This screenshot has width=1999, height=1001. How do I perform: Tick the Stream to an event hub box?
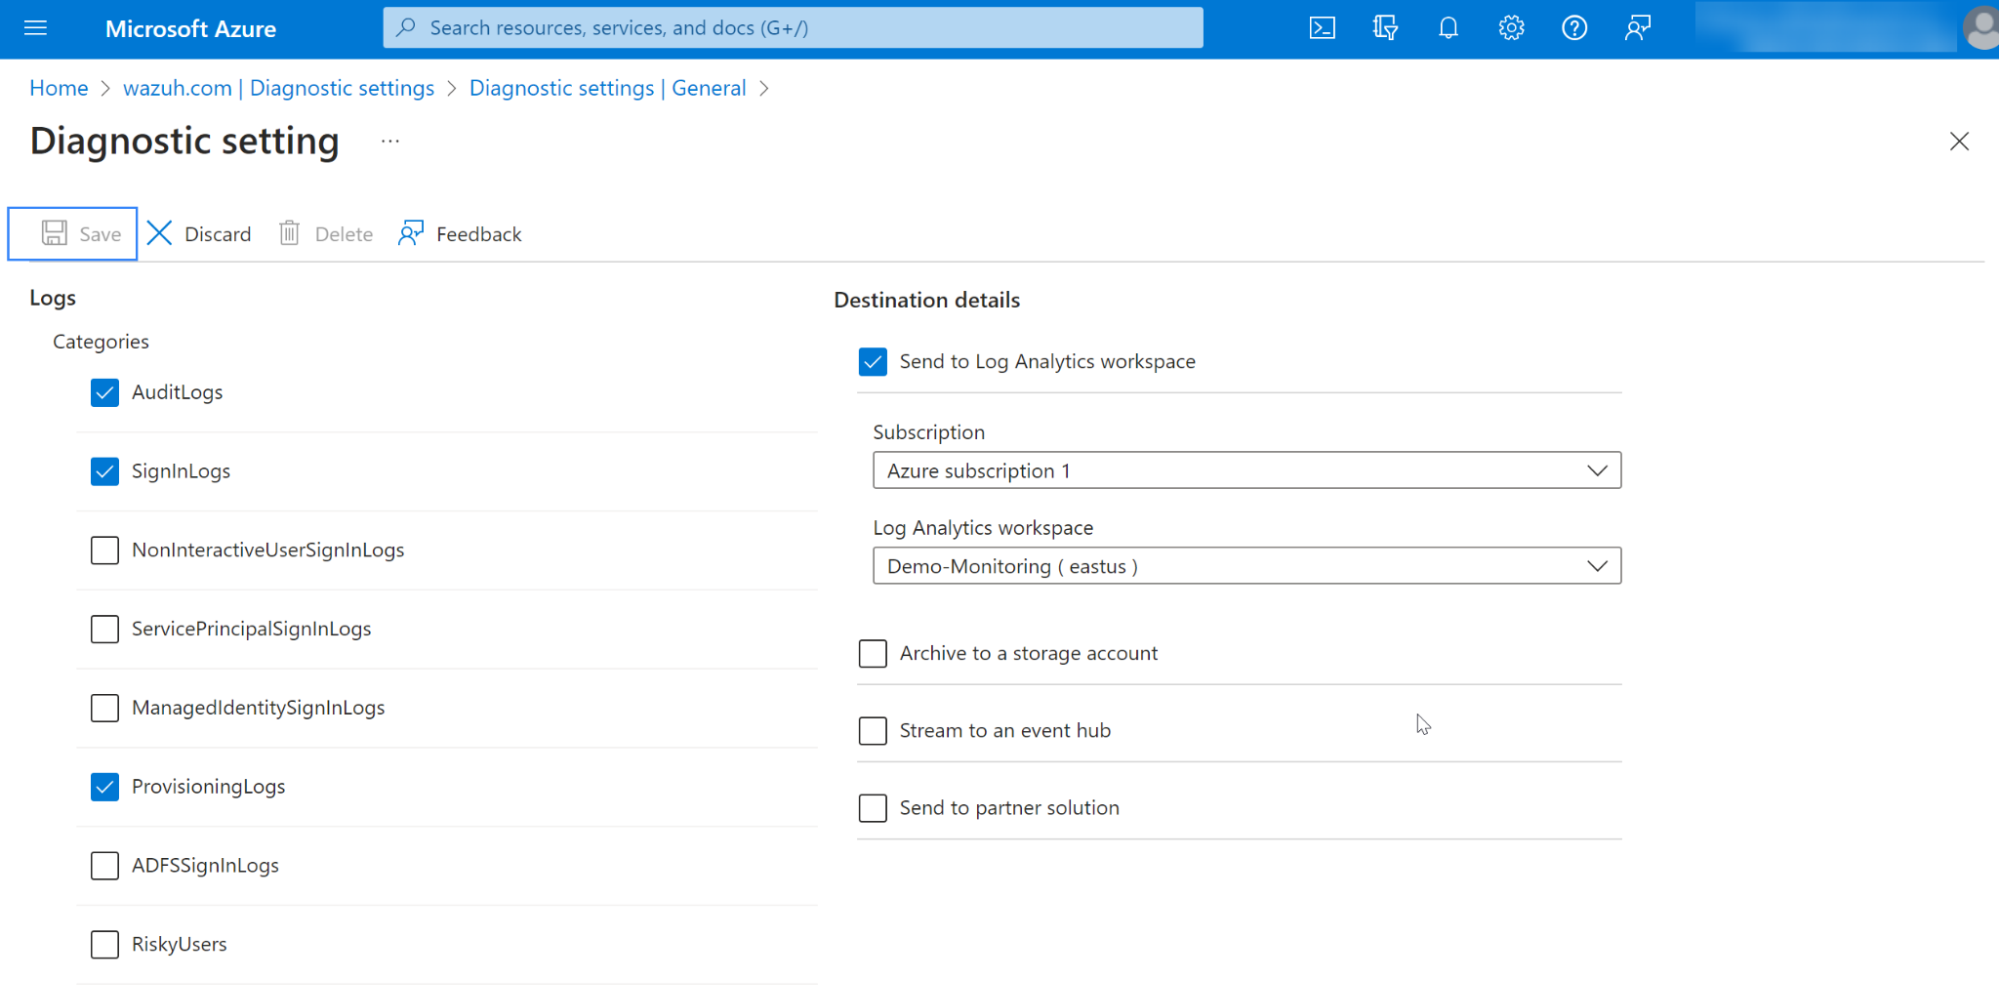(x=873, y=731)
